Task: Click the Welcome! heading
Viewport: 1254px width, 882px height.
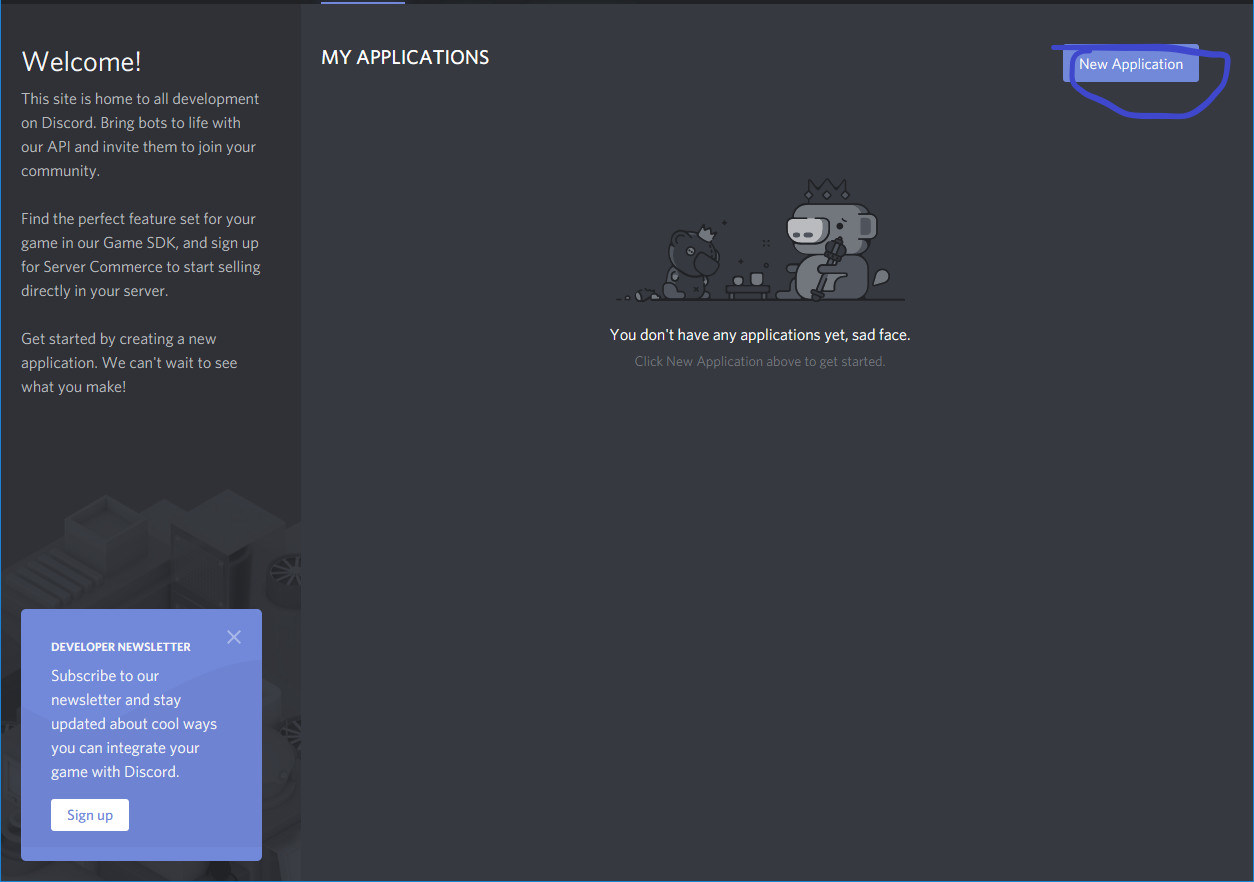Action: click(81, 62)
